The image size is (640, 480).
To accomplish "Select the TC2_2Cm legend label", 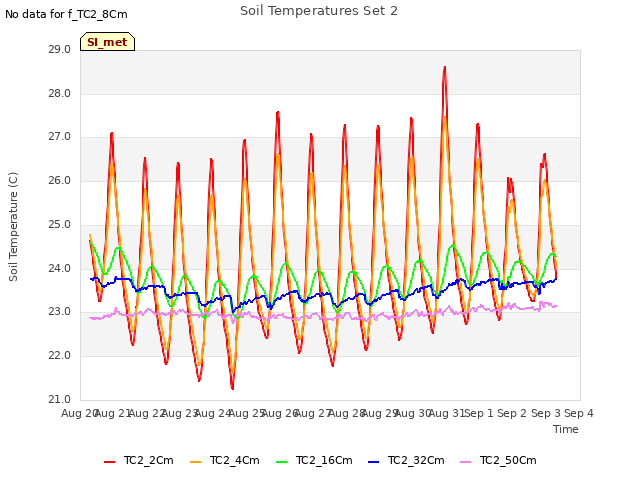I will 149,460.
